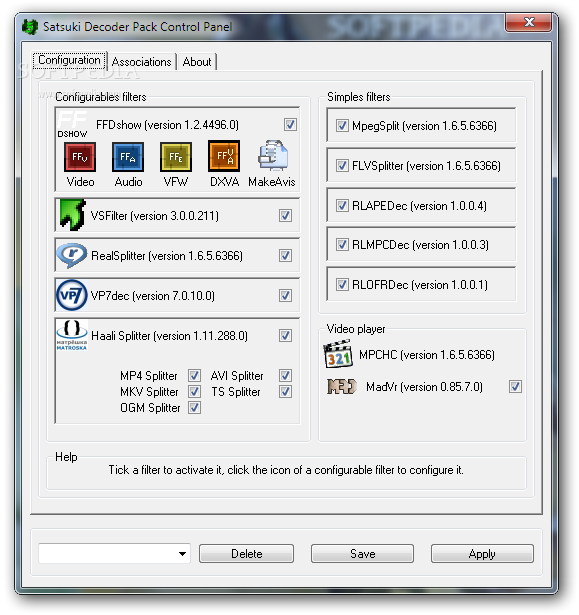Open the About tab
Screen dimensions: 579x615
(x=197, y=62)
